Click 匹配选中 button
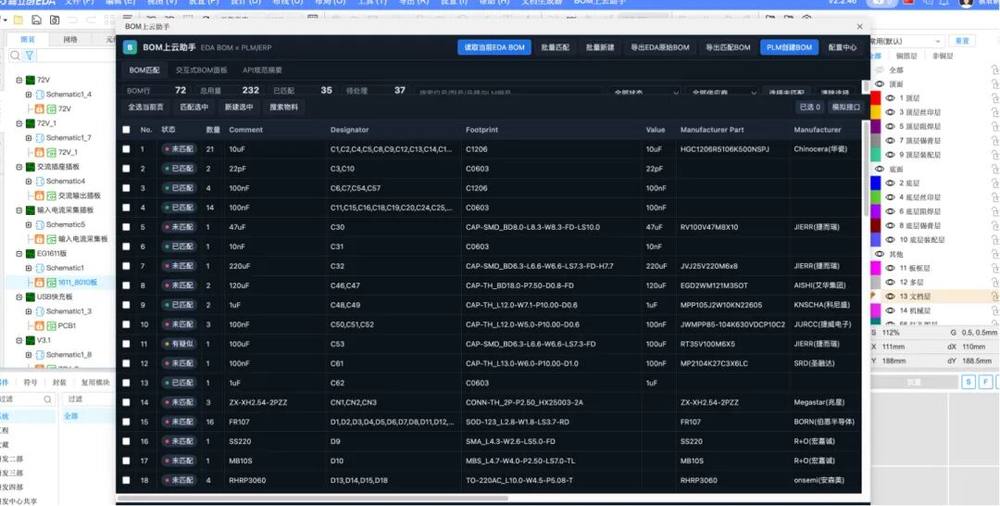1000x506 pixels. 194,107
